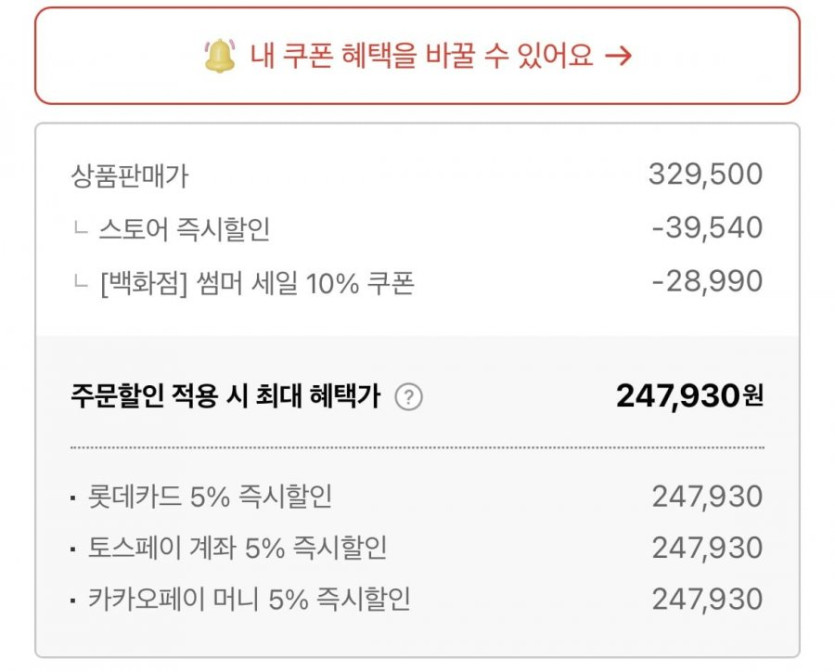Open '내 쿠폰 혜택을 바꿀 수 있어요' banner
Viewport: 835px width, 672px height.
point(416,56)
